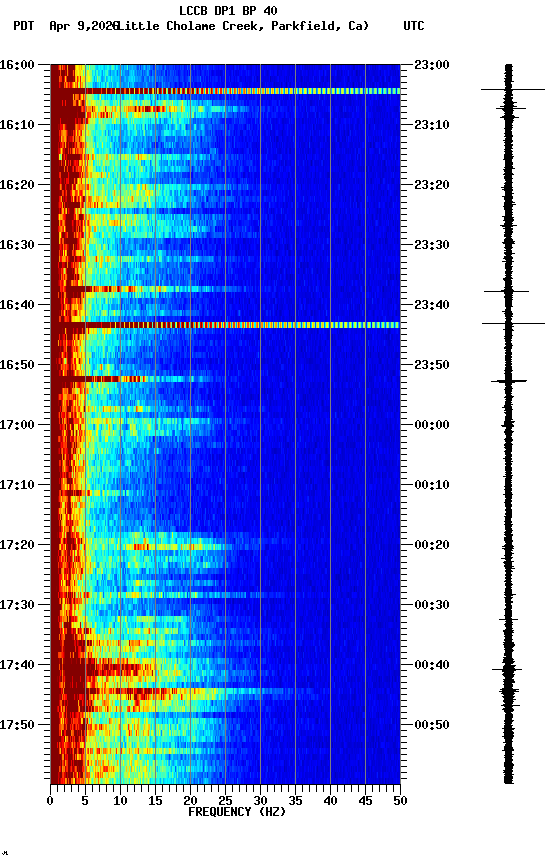552x864 pixels.
Task: Click the 17:10 PDT time label
Action: [x=17, y=485]
